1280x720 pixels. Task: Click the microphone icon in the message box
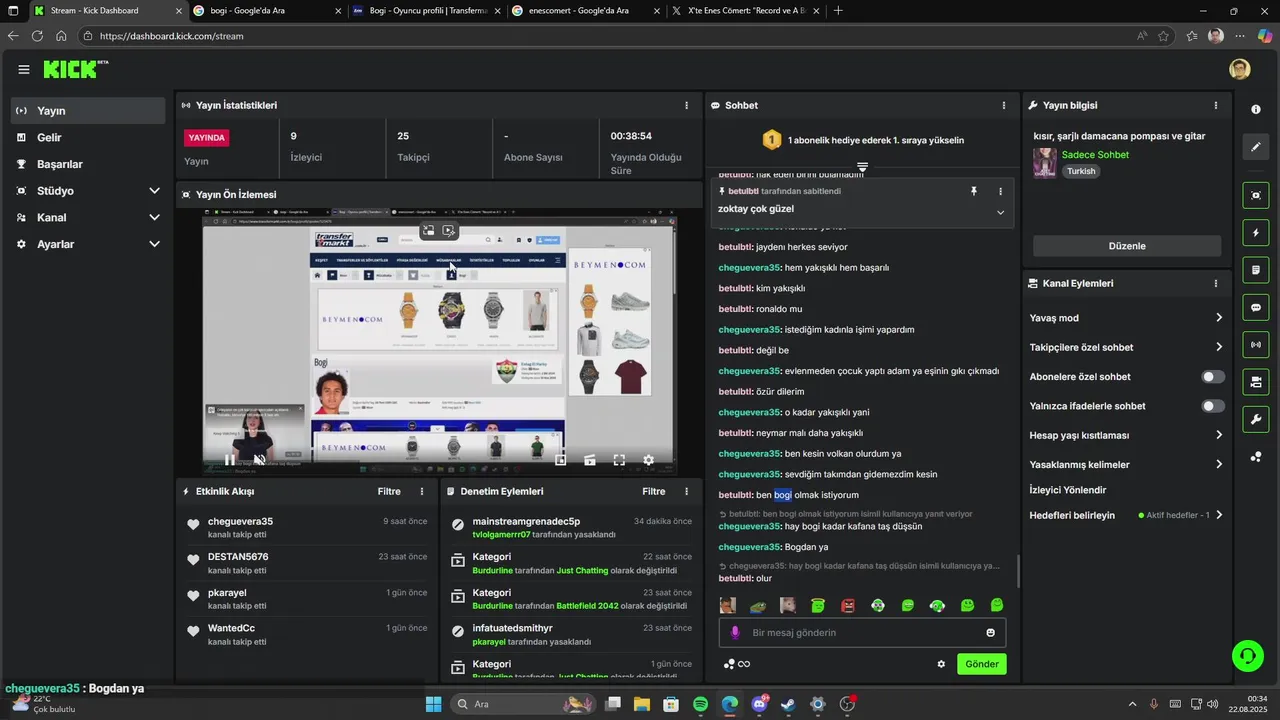[x=735, y=633]
